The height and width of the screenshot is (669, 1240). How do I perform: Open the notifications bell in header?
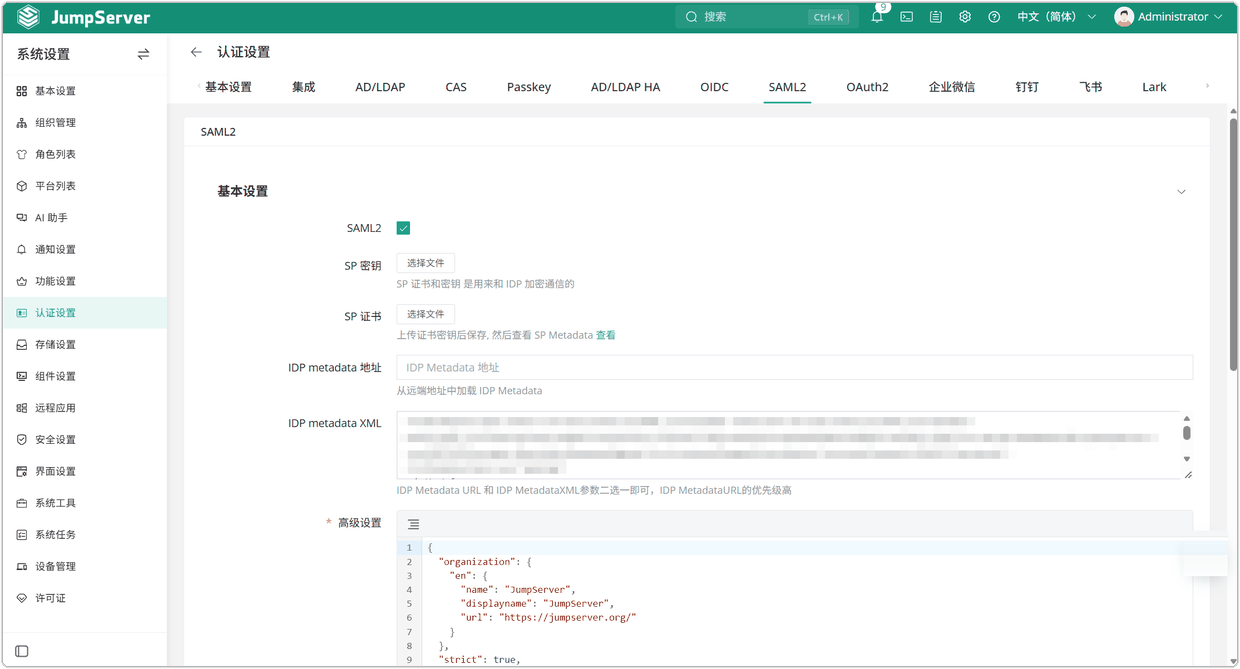877,17
